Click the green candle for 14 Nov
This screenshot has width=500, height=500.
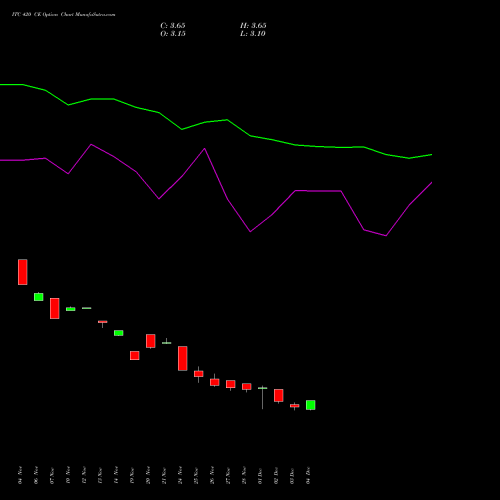pyautogui.click(x=119, y=333)
